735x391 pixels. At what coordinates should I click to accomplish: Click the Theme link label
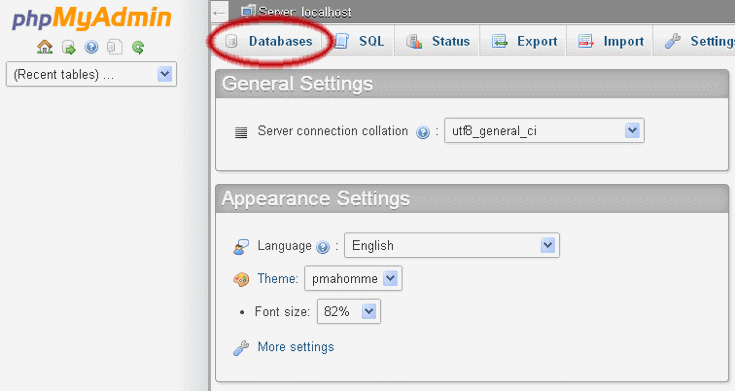[x=278, y=278]
